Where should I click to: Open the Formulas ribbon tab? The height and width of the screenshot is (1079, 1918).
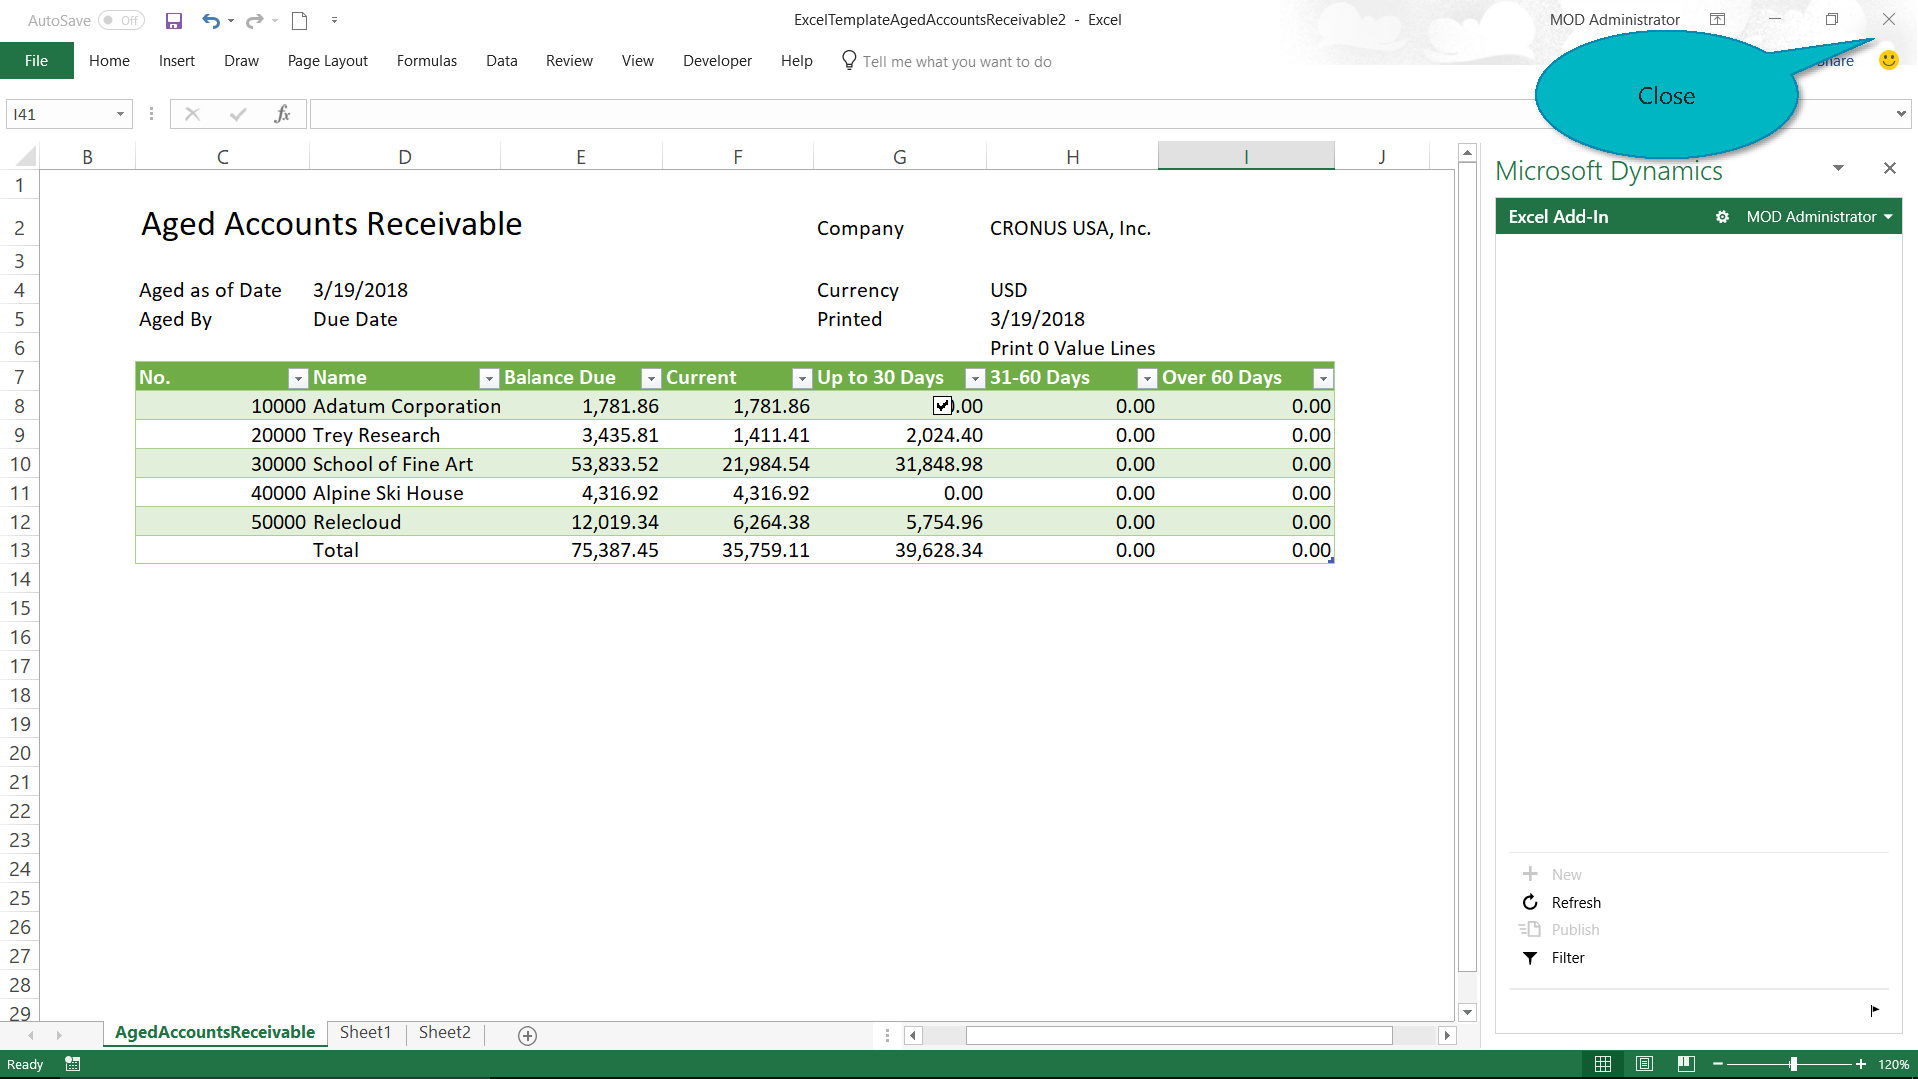(x=426, y=61)
